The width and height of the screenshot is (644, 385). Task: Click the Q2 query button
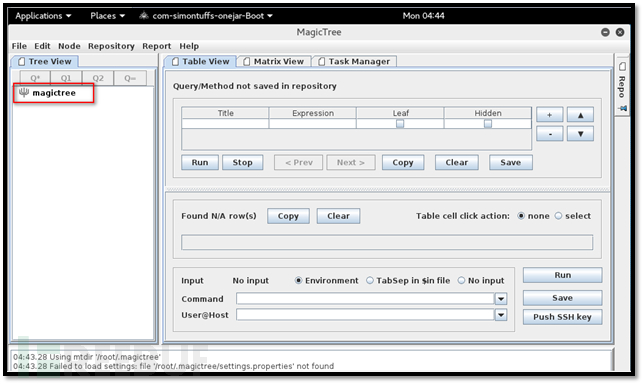(98, 78)
